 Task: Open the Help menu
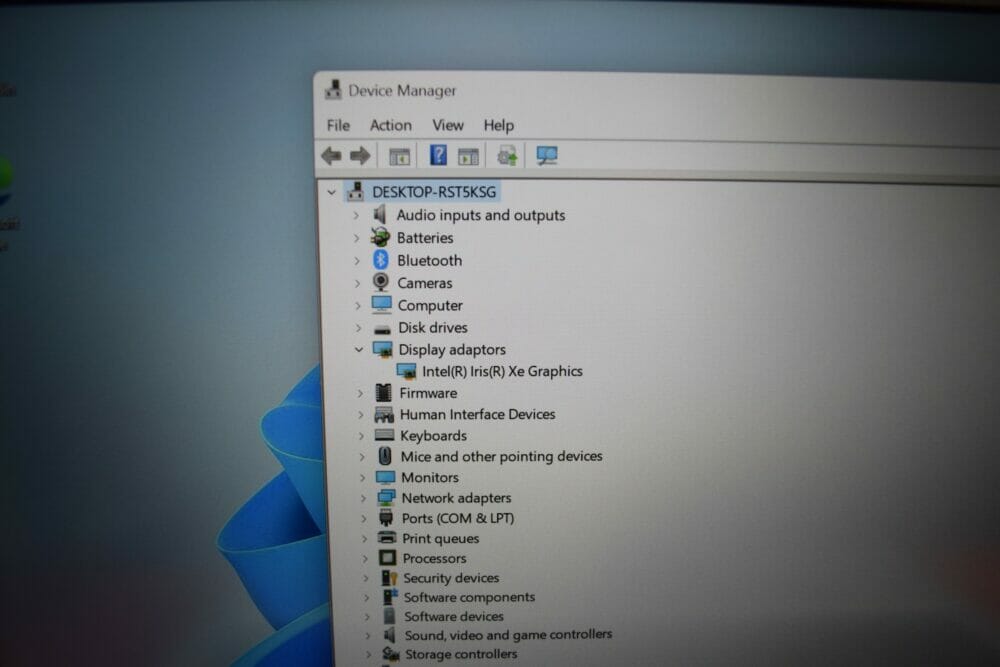[498, 126]
